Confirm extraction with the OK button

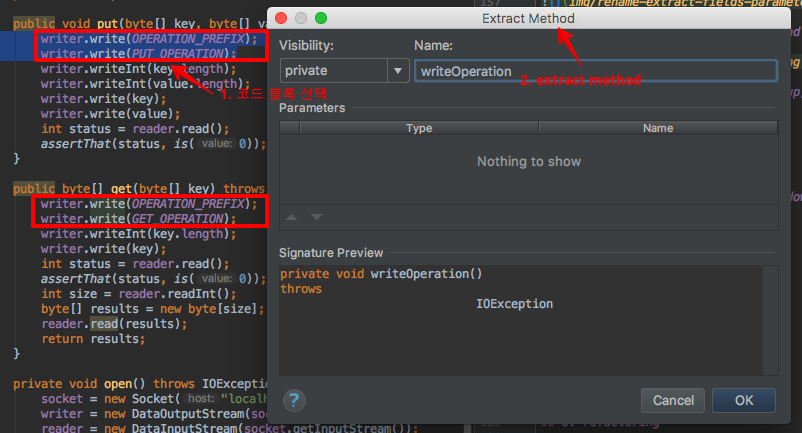744,400
